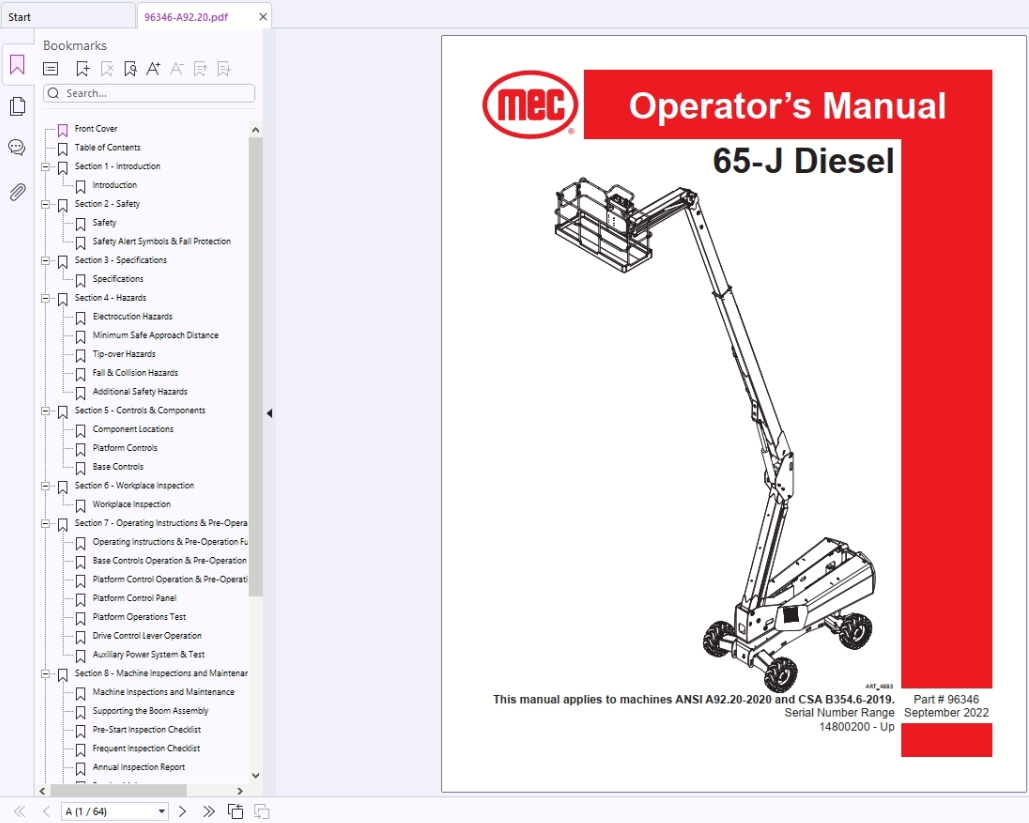
Task: Click the previous view icon in status bar
Action: pyautogui.click(x=235, y=812)
